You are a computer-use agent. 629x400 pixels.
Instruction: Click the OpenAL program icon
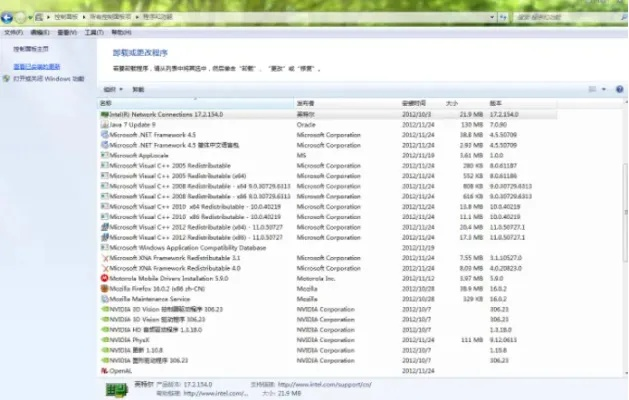click(x=105, y=370)
